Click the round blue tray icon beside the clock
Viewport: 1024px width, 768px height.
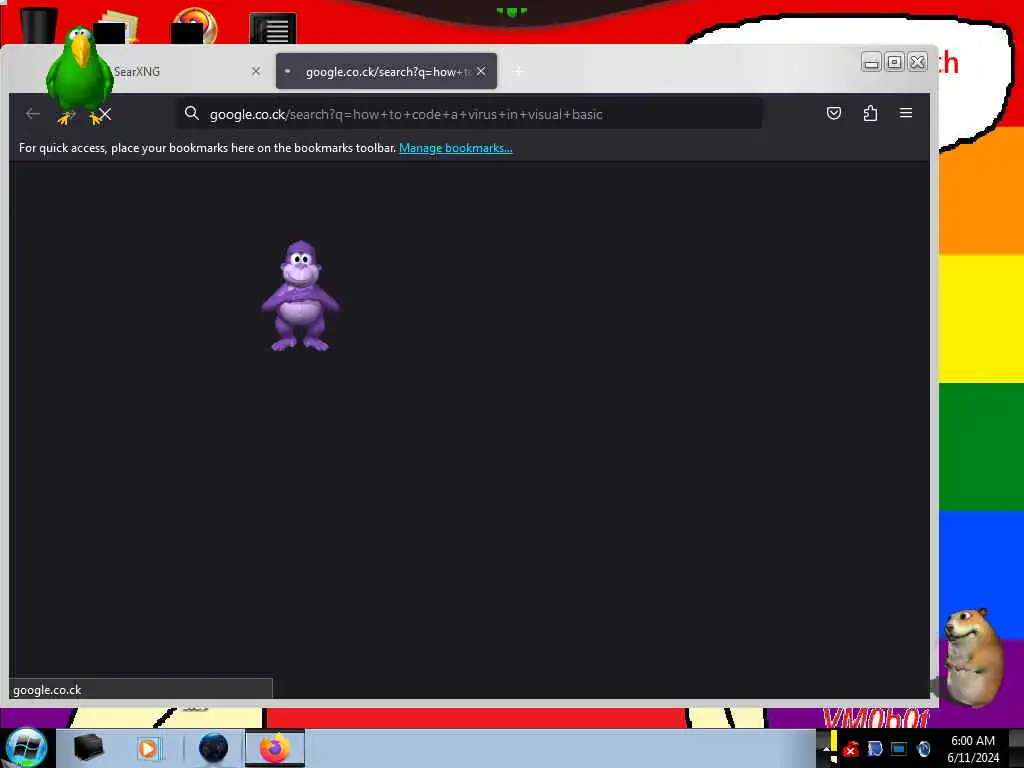pos(923,749)
